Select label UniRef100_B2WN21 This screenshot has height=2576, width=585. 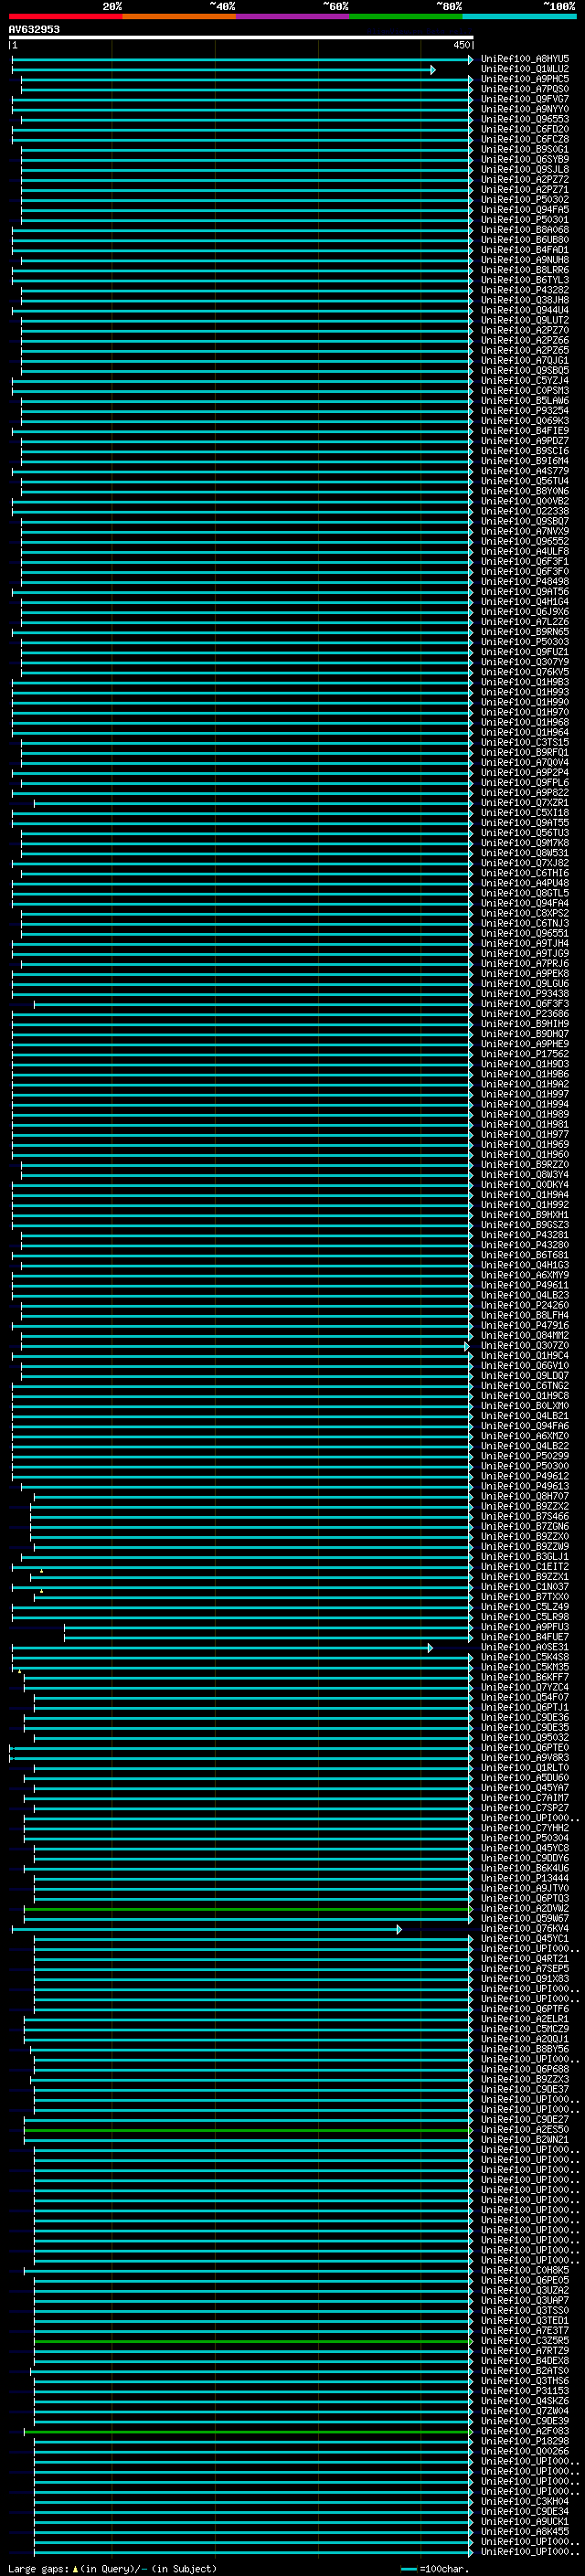pyautogui.click(x=524, y=2139)
